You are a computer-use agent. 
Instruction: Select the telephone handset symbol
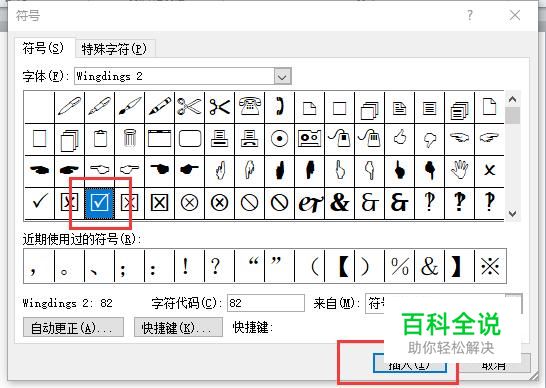tap(279, 107)
